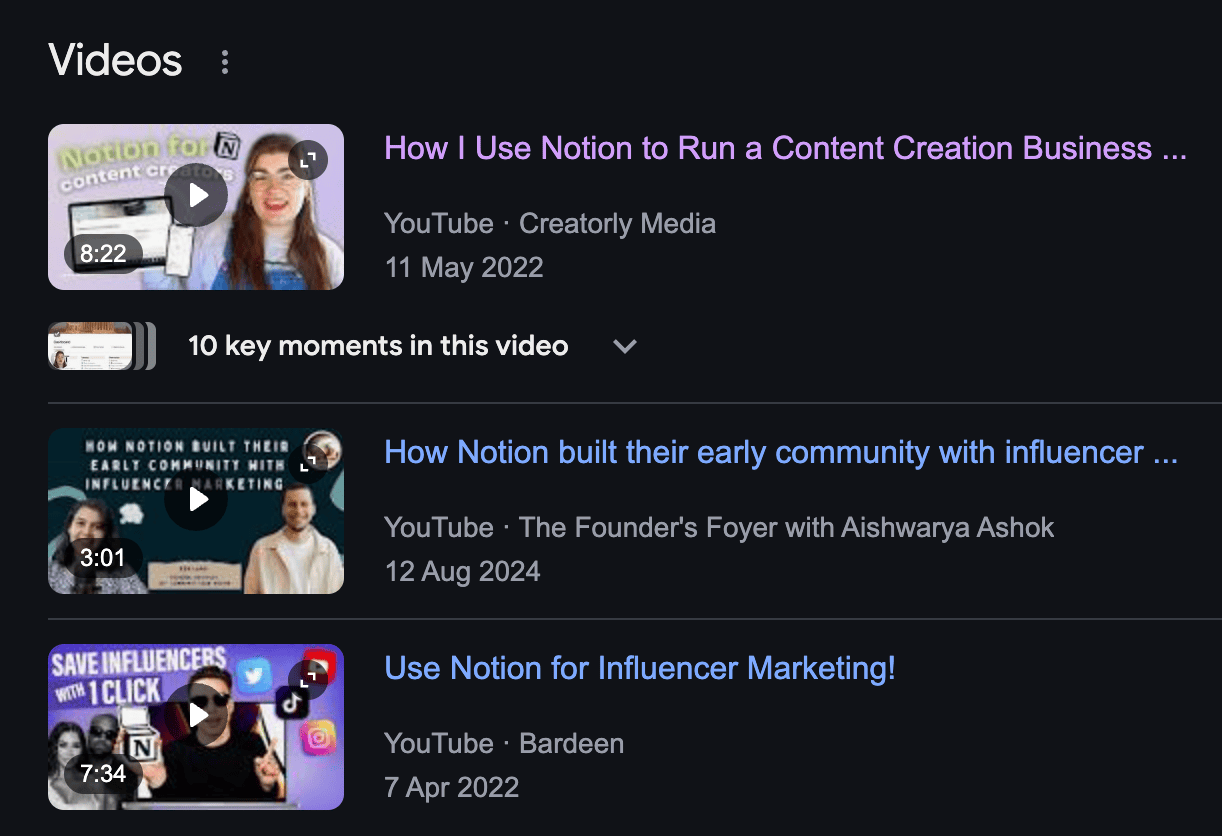Image resolution: width=1222 pixels, height=836 pixels.
Task: Click the 10 key moments in this video label
Action: pos(378,346)
